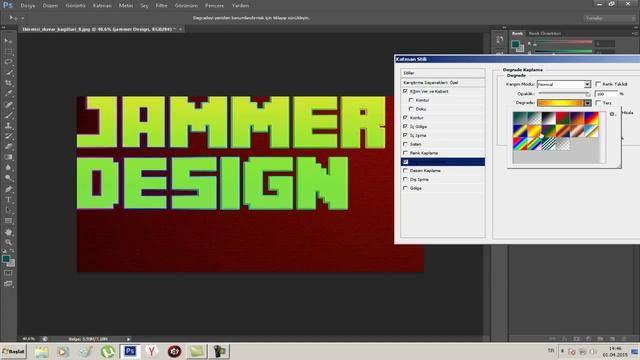Screen dimensions: 640x360
Task: Open uTorrent from the taskbar
Action: tap(108, 351)
